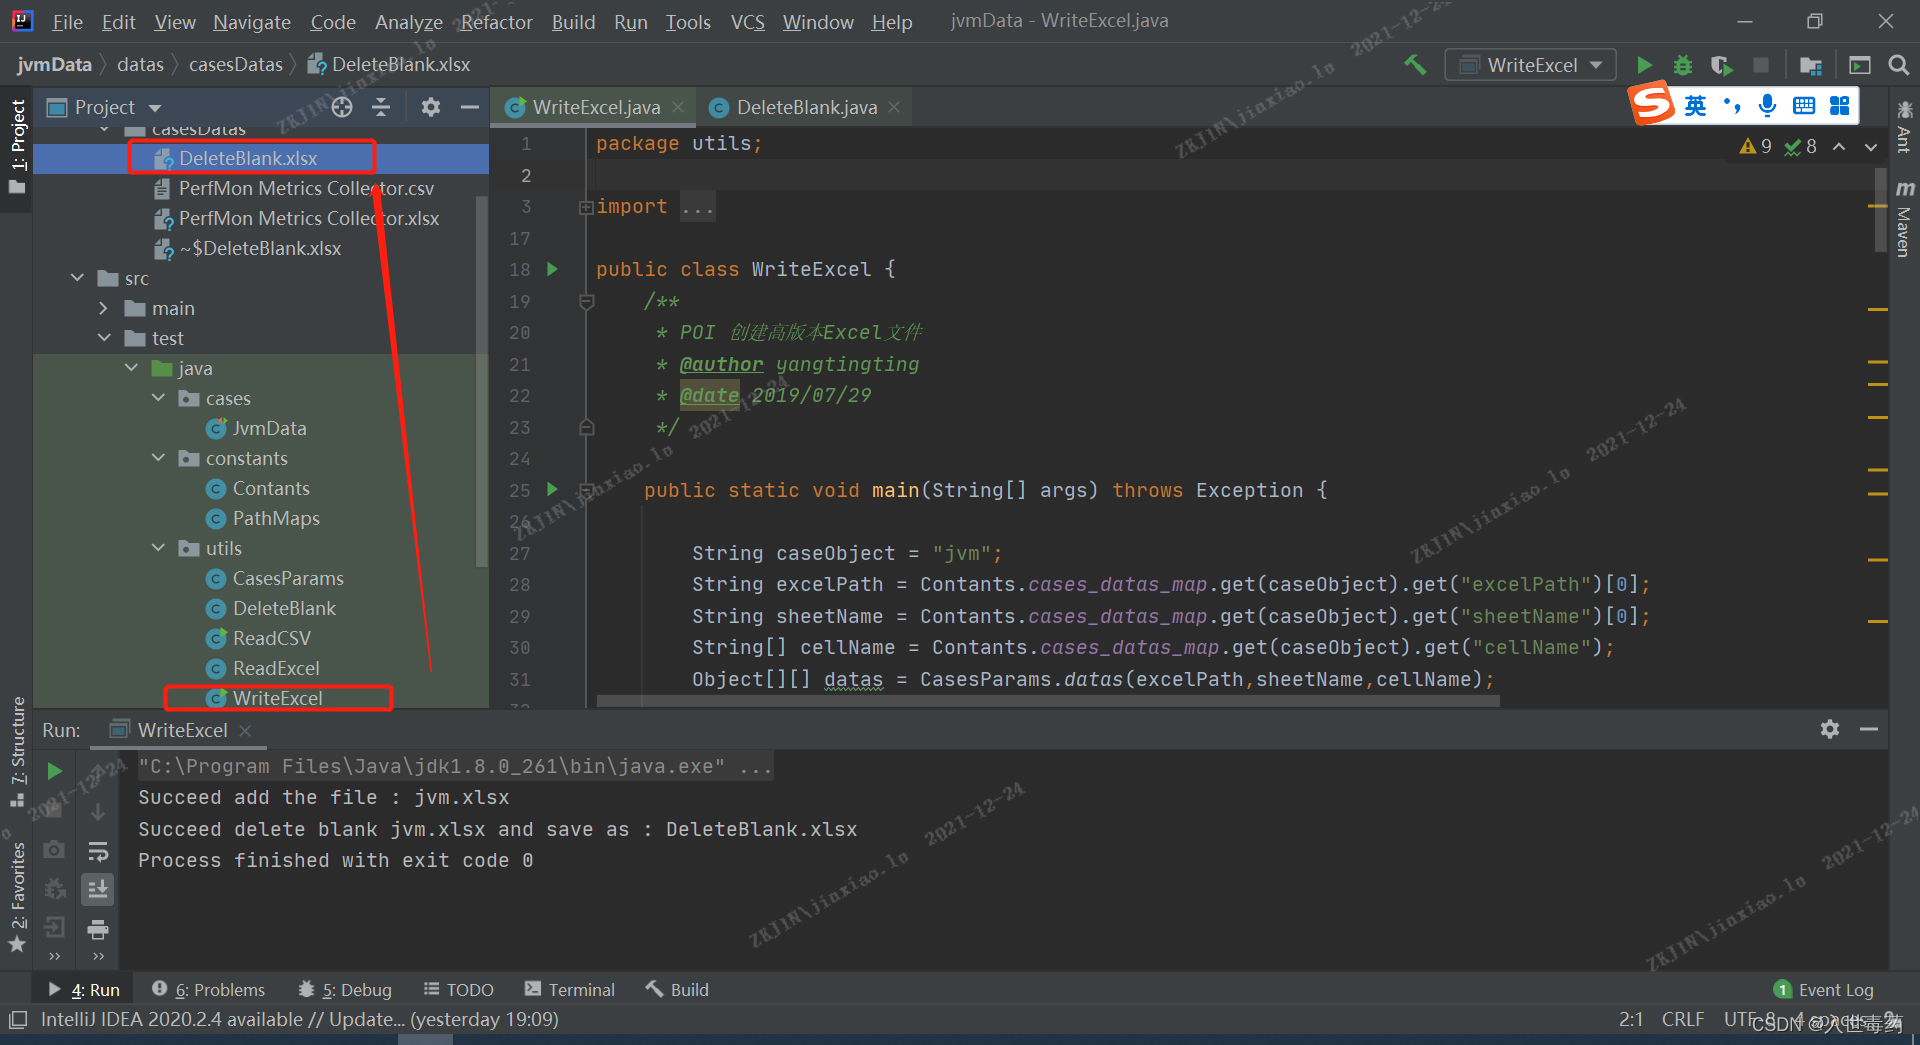Open the warnings count inspection widget
This screenshot has width=1920, height=1045.
[x=1756, y=146]
